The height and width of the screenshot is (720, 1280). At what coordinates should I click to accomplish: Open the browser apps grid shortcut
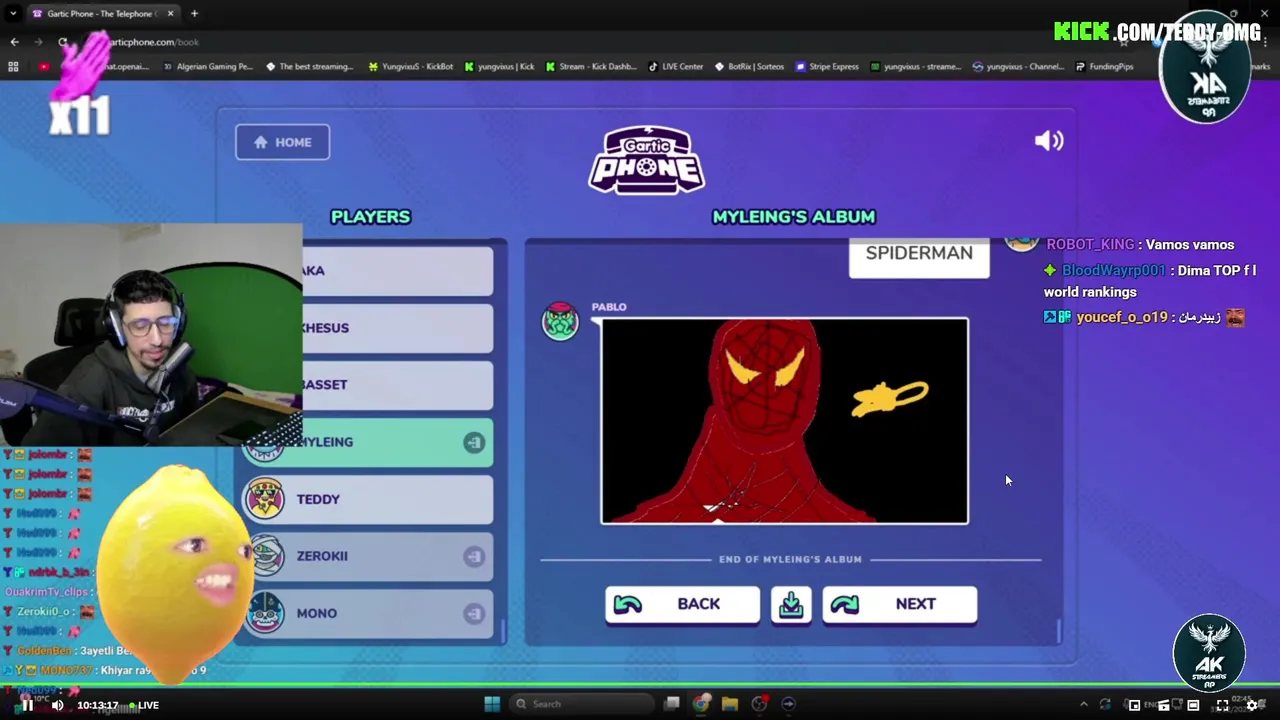click(13, 67)
